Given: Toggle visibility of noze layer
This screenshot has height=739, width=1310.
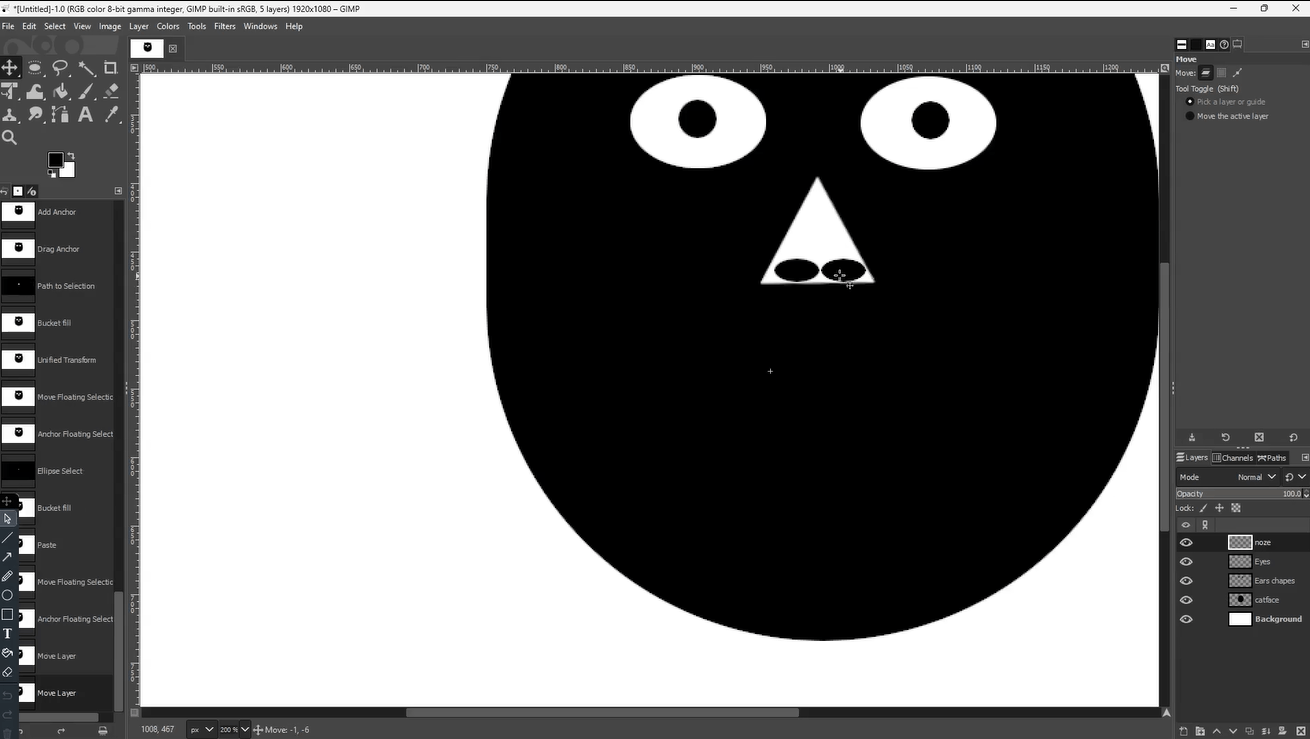Looking at the screenshot, I should [1186, 542].
